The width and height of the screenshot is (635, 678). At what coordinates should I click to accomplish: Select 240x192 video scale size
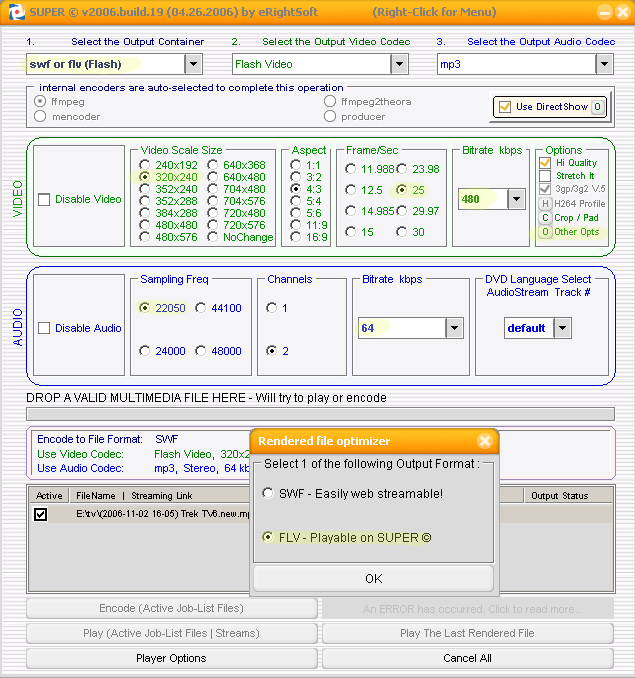click(x=144, y=165)
